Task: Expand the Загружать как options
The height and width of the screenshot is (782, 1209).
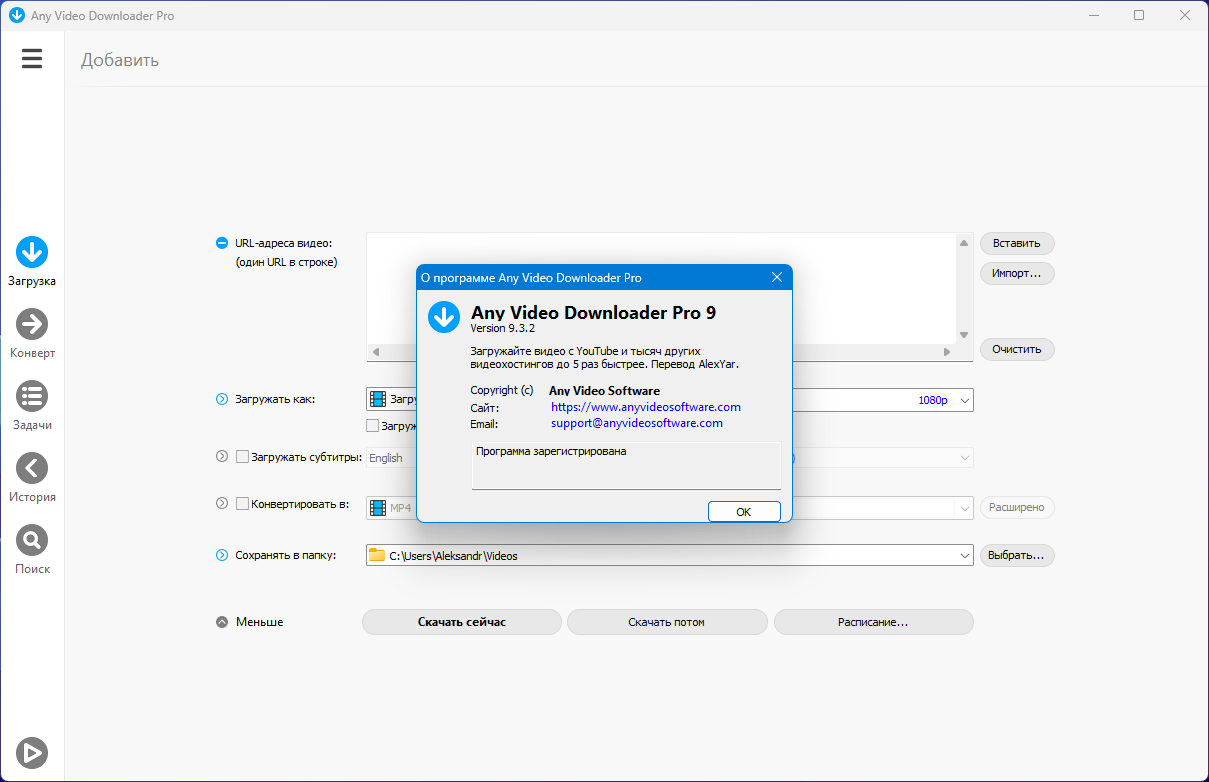Action: [222, 400]
